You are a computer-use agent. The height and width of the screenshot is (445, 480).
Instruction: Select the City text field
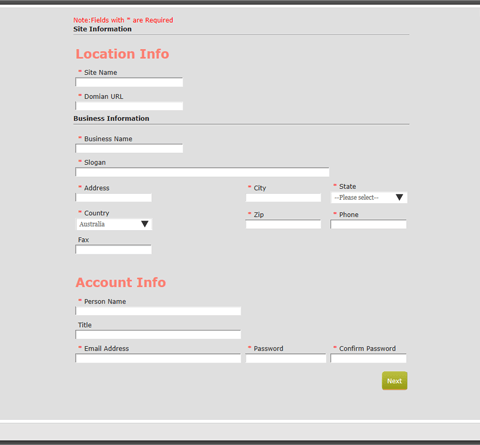[x=283, y=198]
